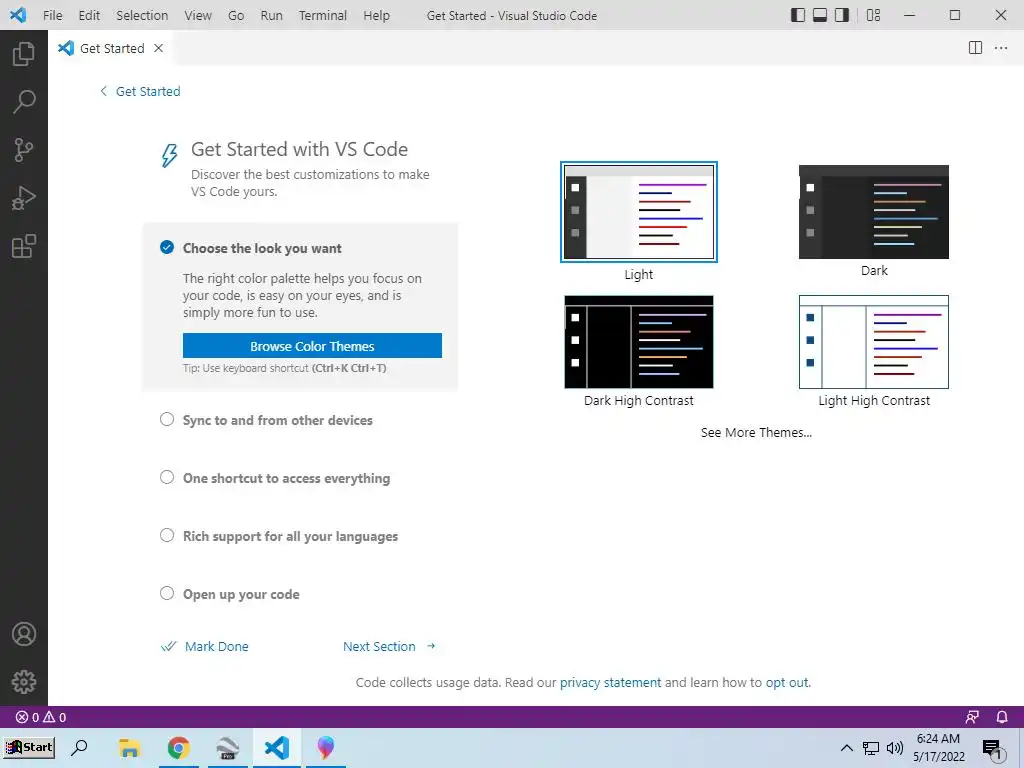Click See More Themes
The height and width of the screenshot is (768, 1024).
click(x=756, y=432)
